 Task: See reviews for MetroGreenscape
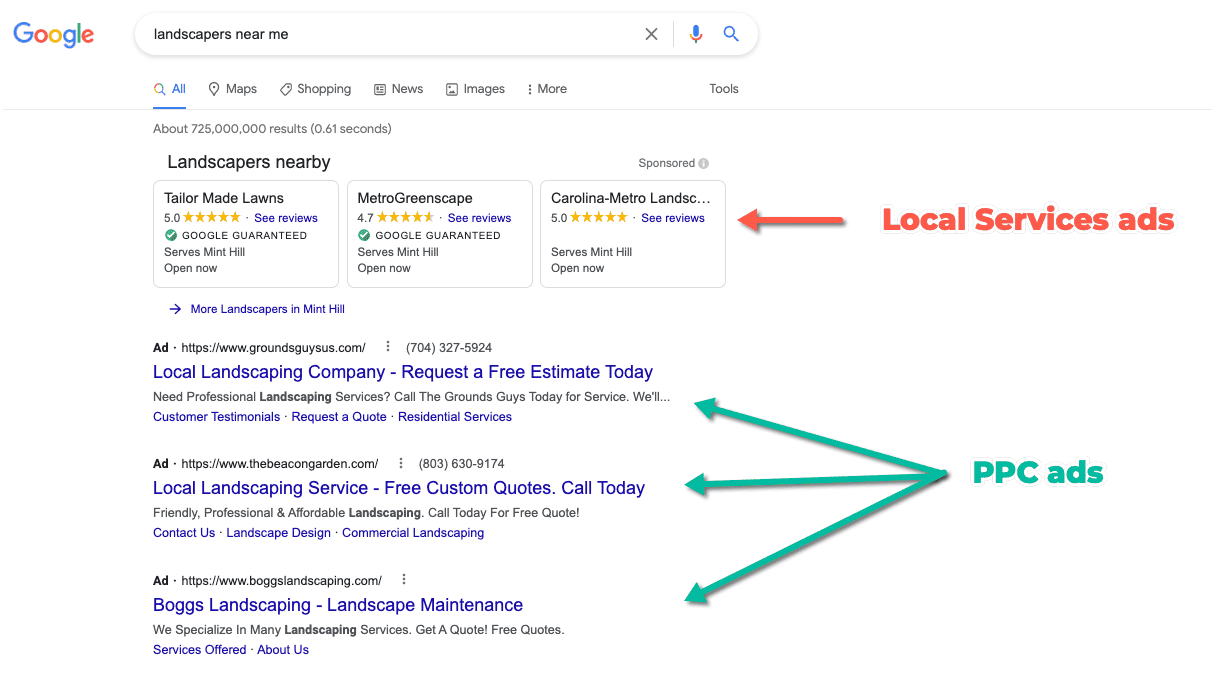(x=479, y=217)
